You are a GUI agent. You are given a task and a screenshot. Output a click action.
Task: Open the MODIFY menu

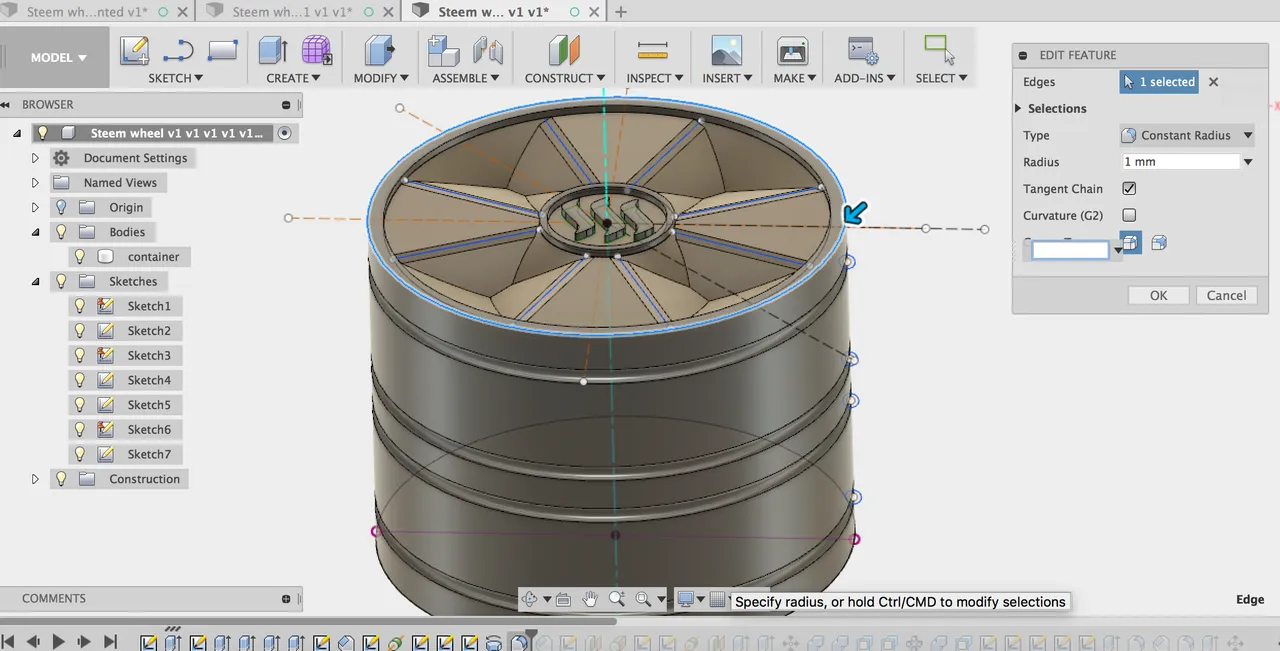381,78
